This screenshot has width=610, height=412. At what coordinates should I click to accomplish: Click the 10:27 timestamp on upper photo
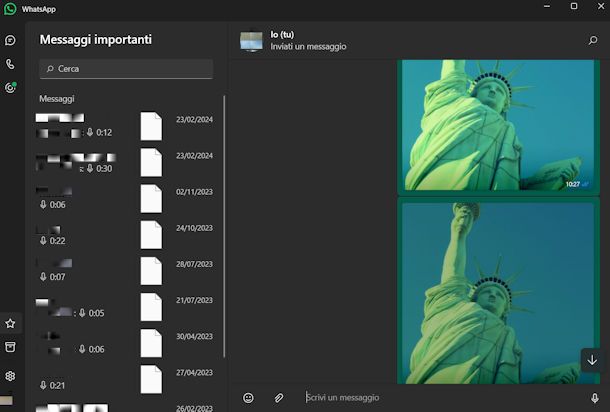pyautogui.click(x=573, y=184)
